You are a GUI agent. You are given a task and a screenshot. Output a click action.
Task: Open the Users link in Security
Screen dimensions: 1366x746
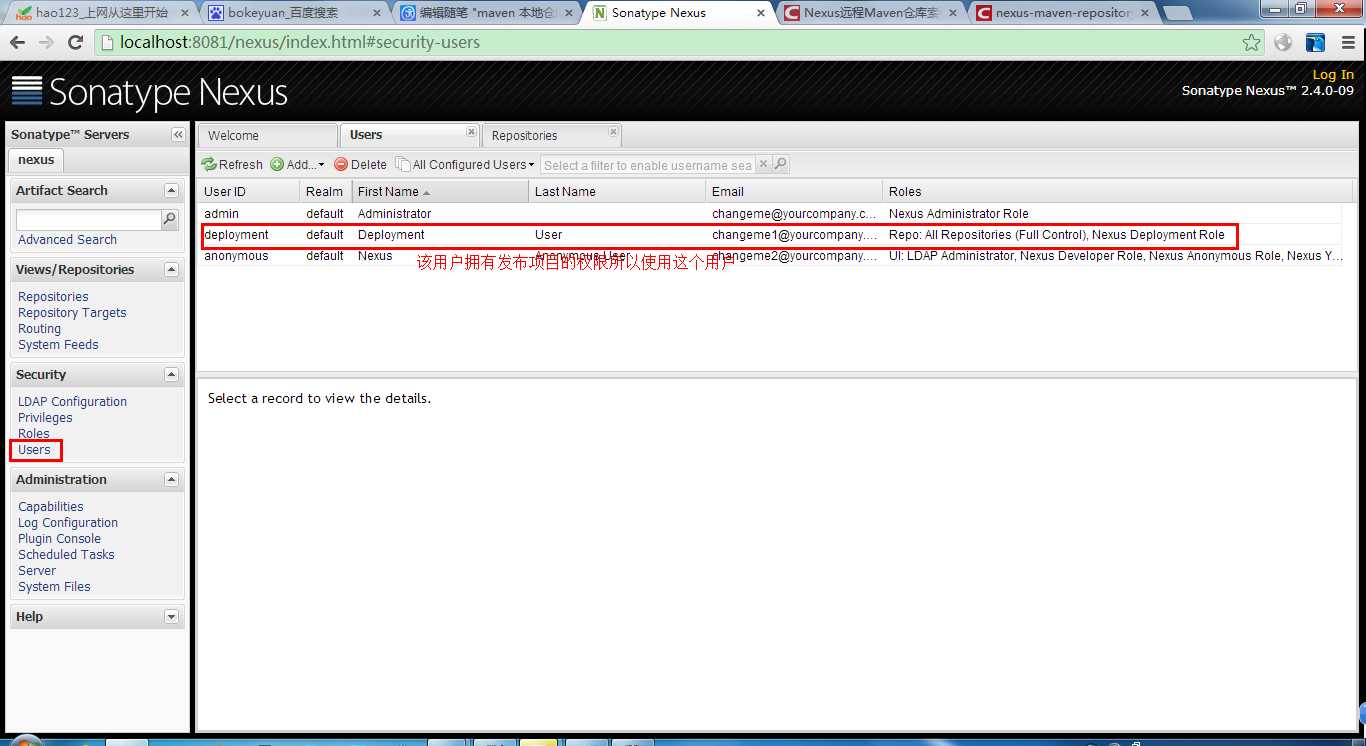click(34, 449)
